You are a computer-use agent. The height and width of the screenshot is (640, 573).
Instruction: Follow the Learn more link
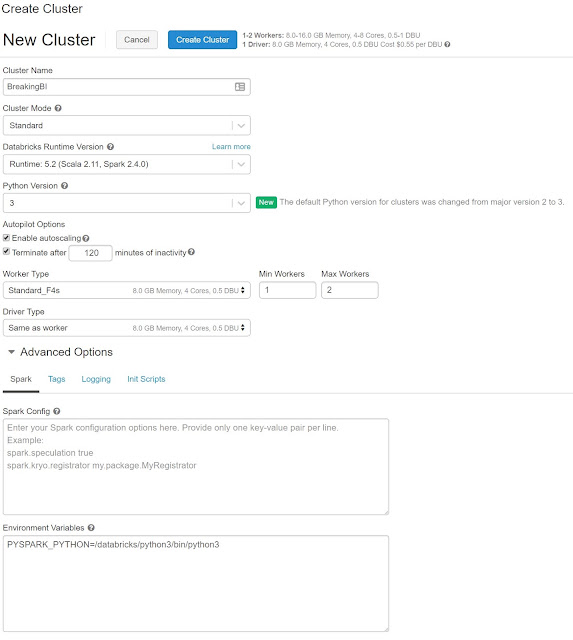point(231,147)
